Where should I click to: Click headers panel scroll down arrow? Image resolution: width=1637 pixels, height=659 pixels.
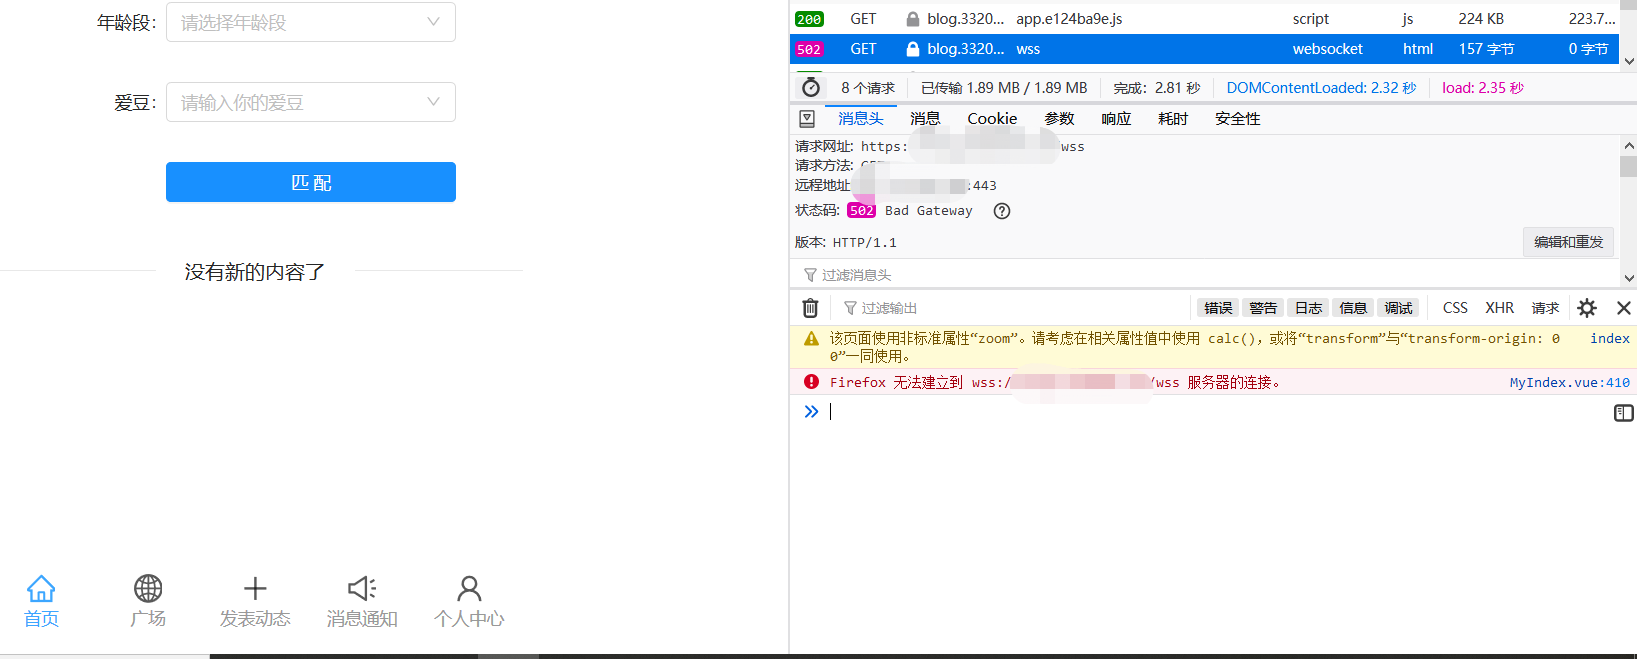pos(1629,278)
